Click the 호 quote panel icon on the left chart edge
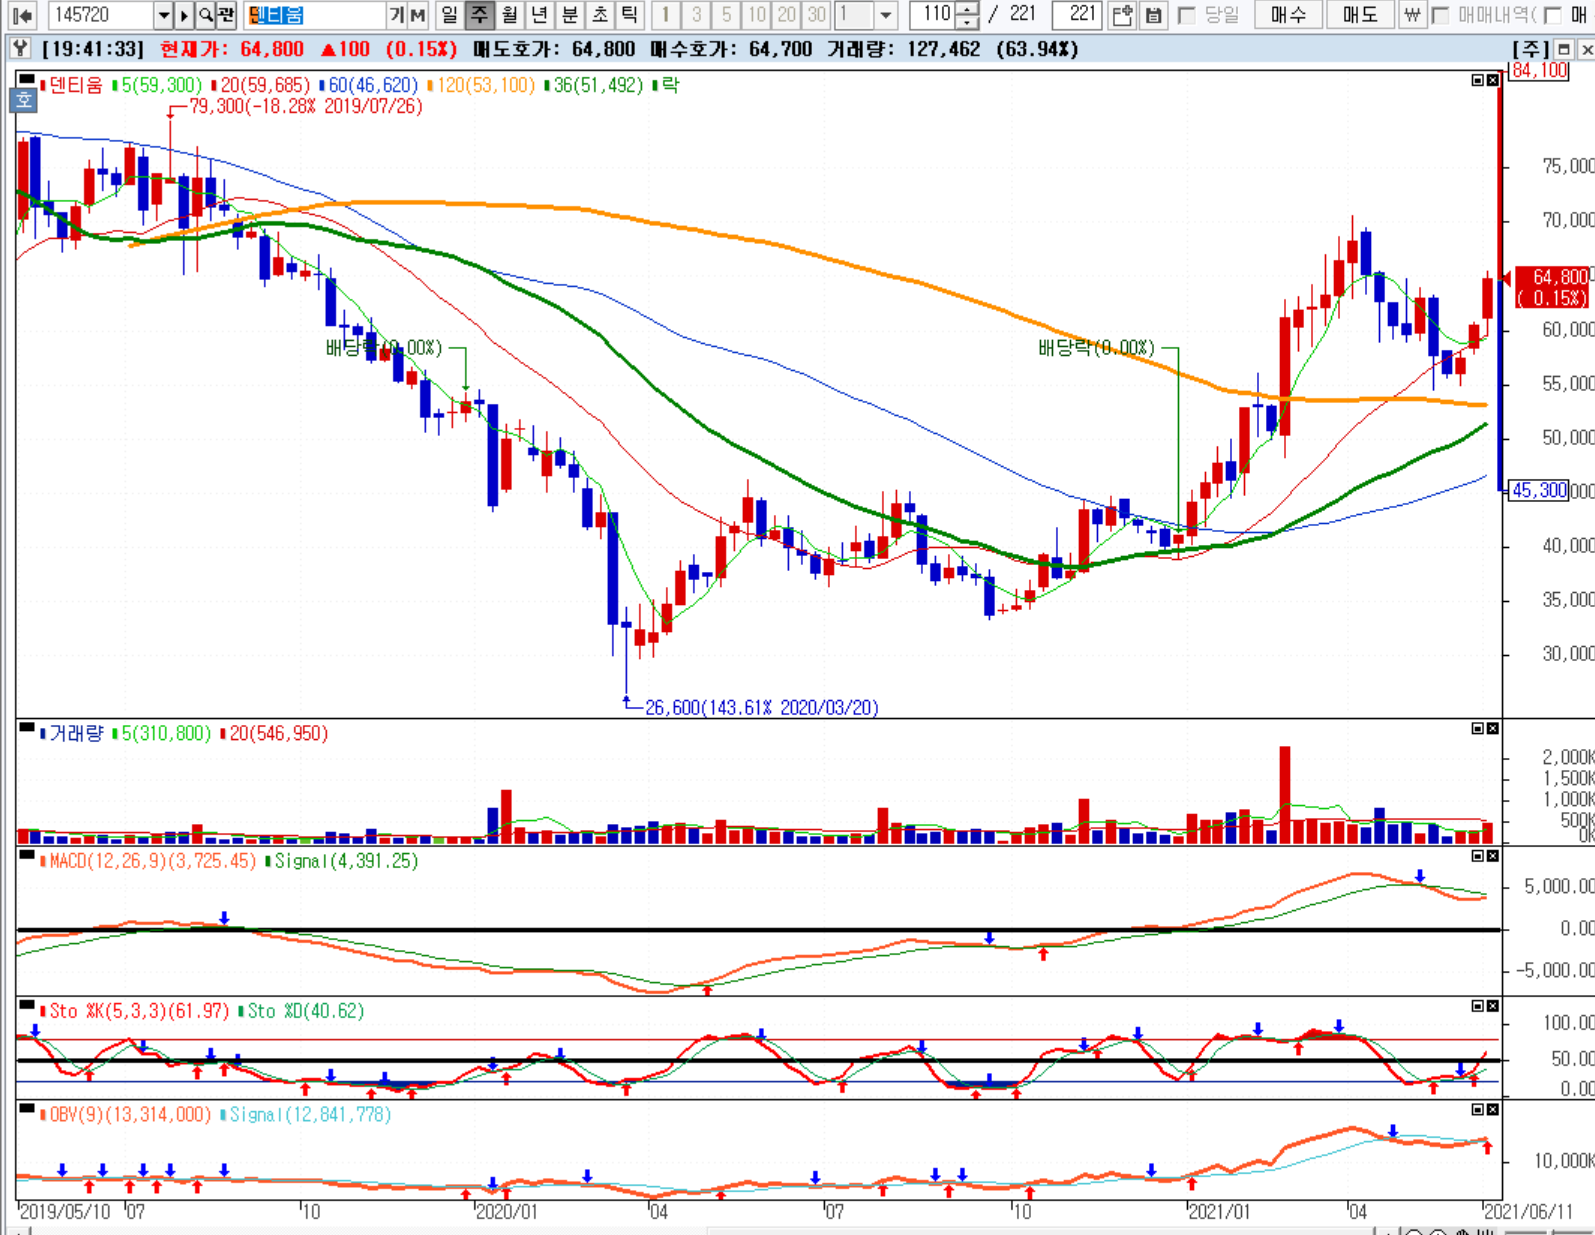The image size is (1595, 1235). 24,100
